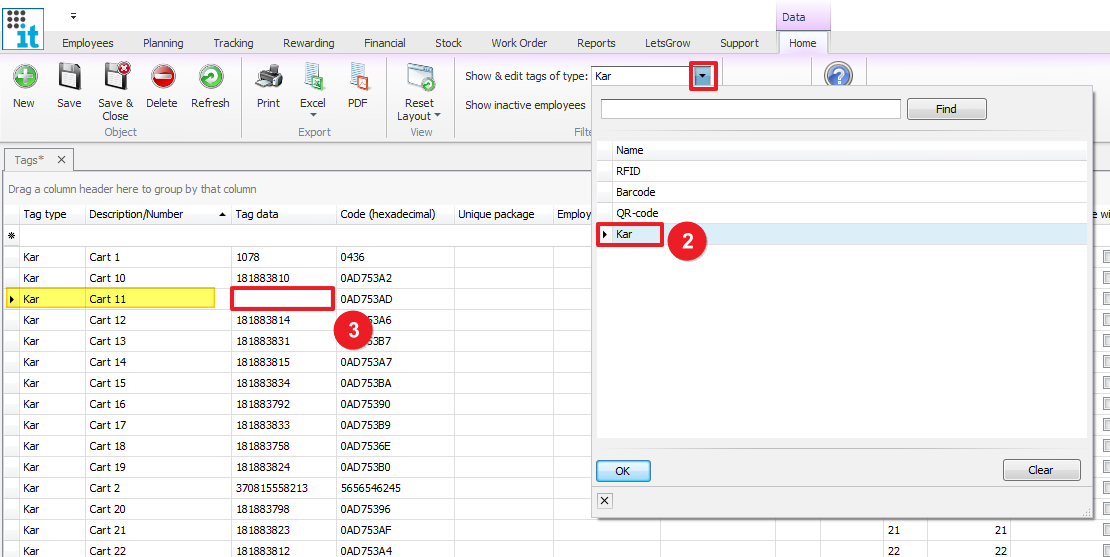This screenshot has height=557, width=1110.
Task: Click the Find button
Action: (x=946, y=109)
